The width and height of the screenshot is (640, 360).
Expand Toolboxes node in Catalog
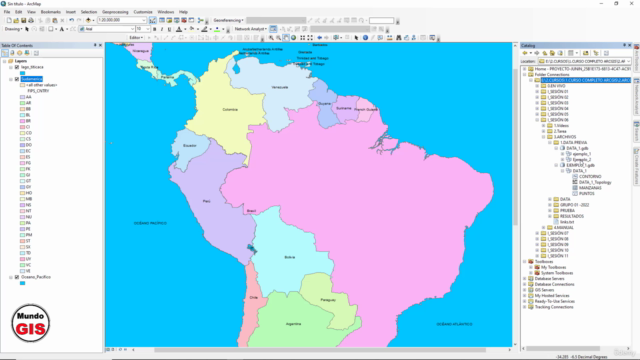[525, 262]
